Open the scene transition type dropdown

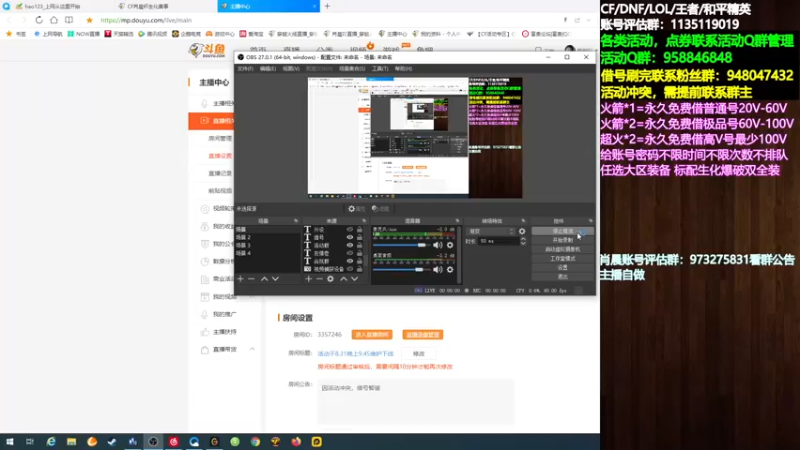click(x=490, y=231)
